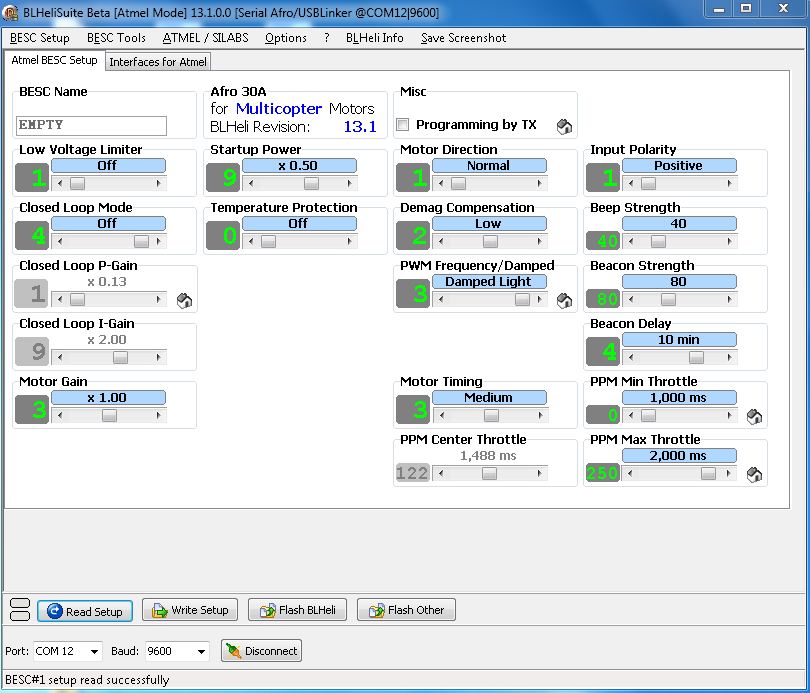
Task: Click the BLHeliSuite app icon in title bar
Action: click(x=10, y=12)
